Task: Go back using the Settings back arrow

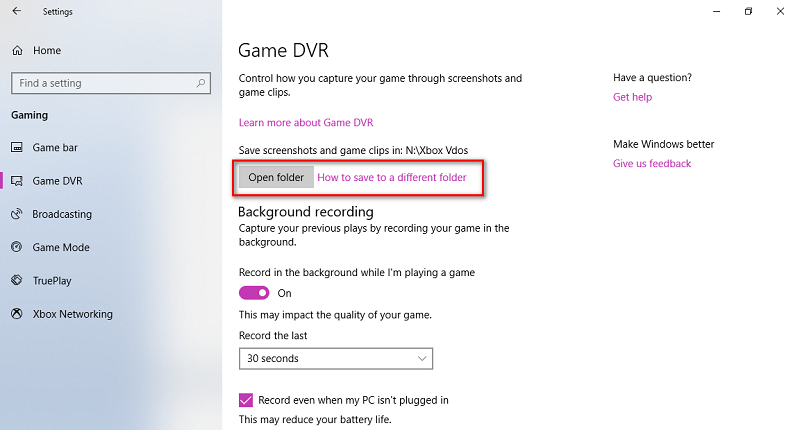Action: coord(17,11)
